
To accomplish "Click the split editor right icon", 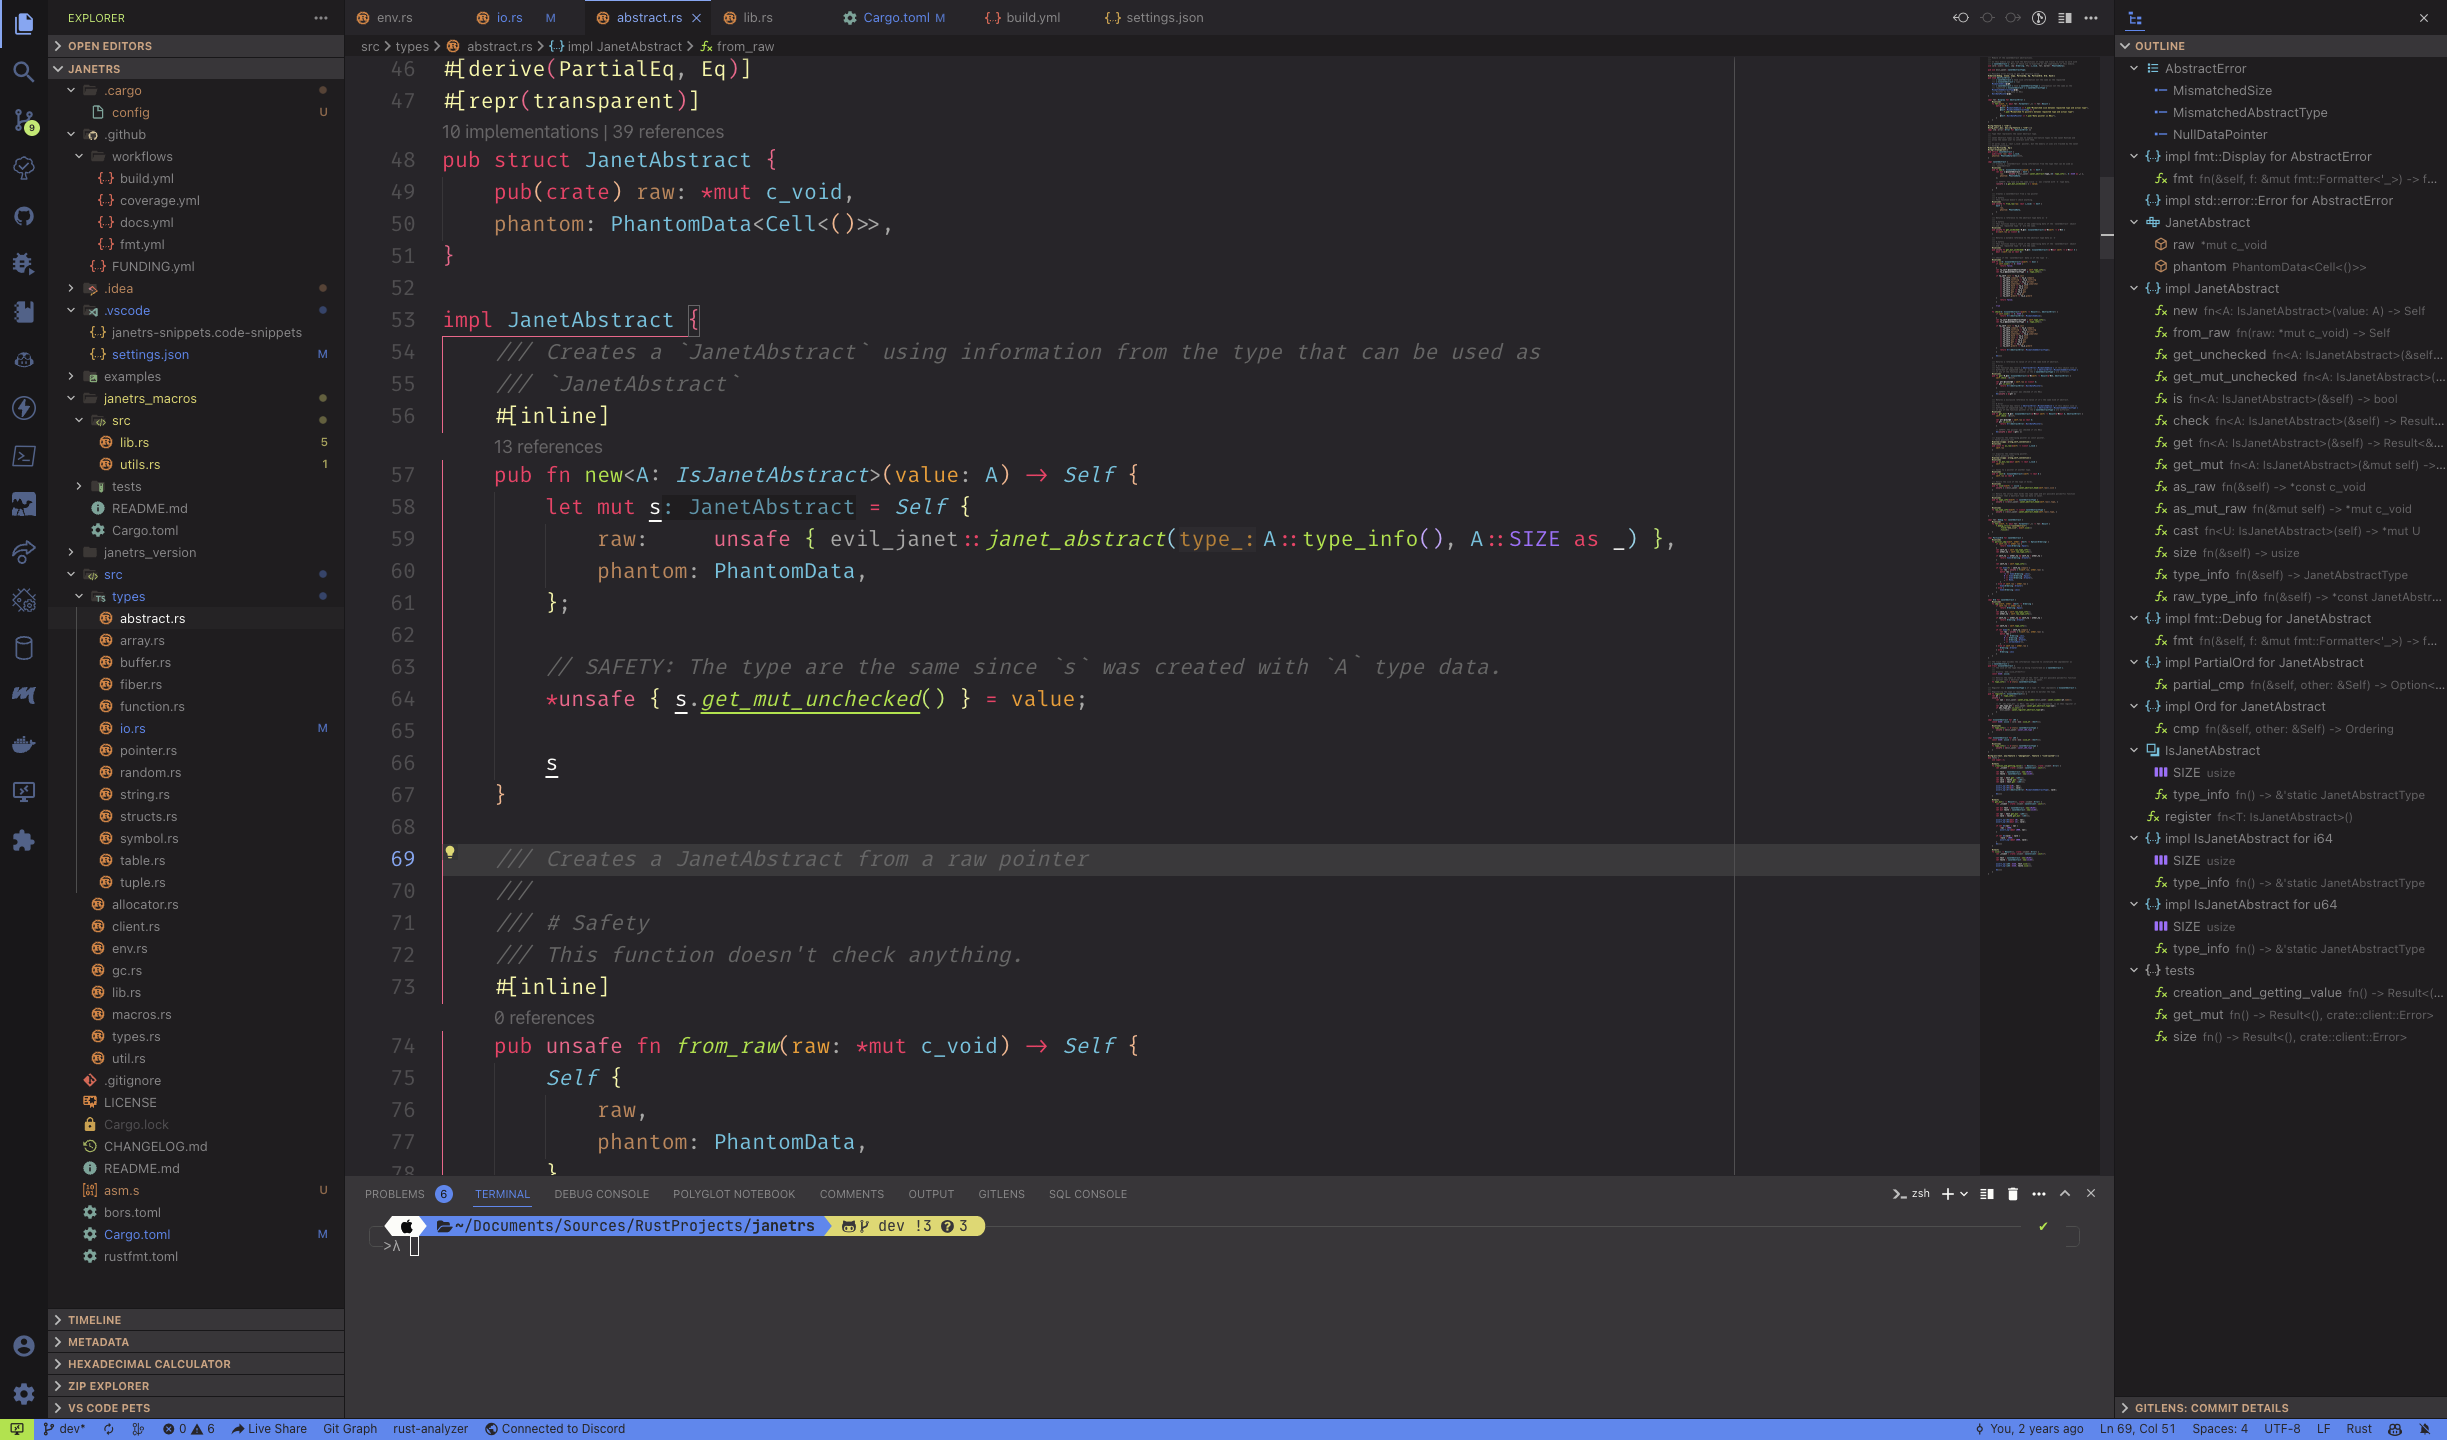I will pyautogui.click(x=2065, y=18).
